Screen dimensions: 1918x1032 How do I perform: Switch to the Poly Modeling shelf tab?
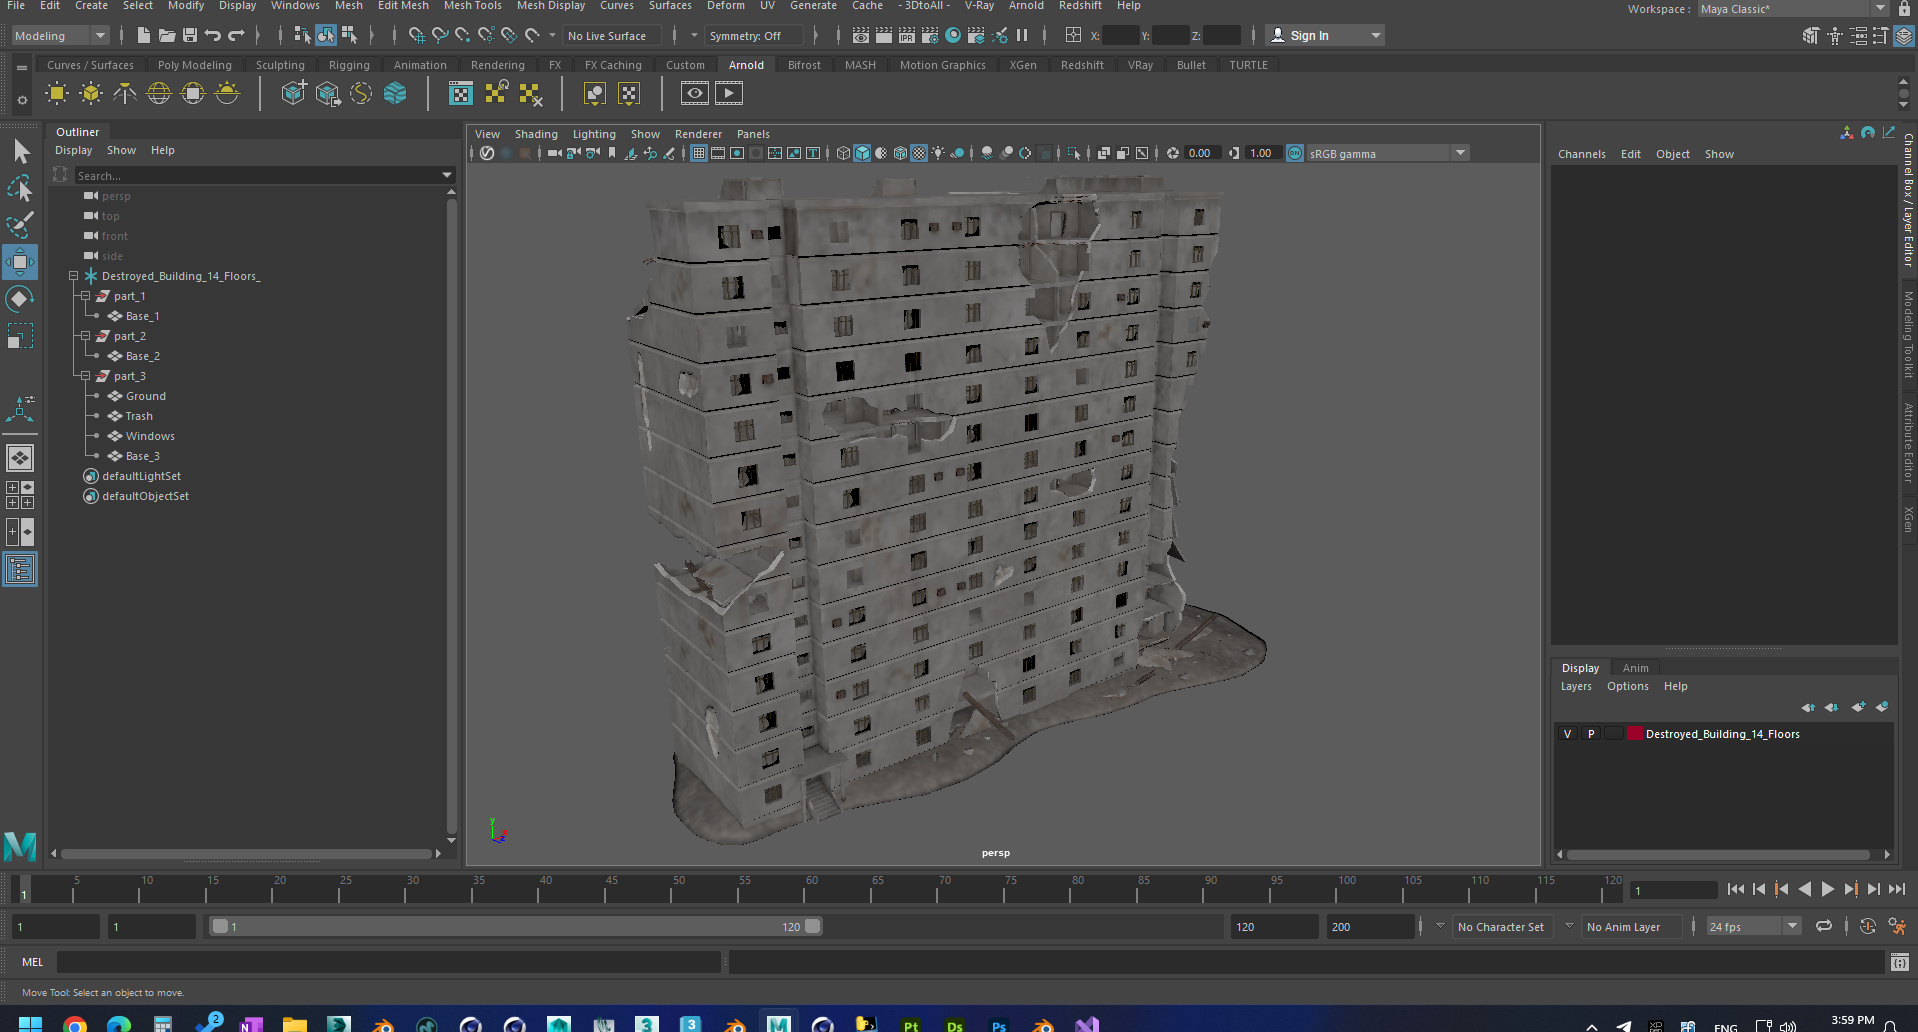click(195, 65)
